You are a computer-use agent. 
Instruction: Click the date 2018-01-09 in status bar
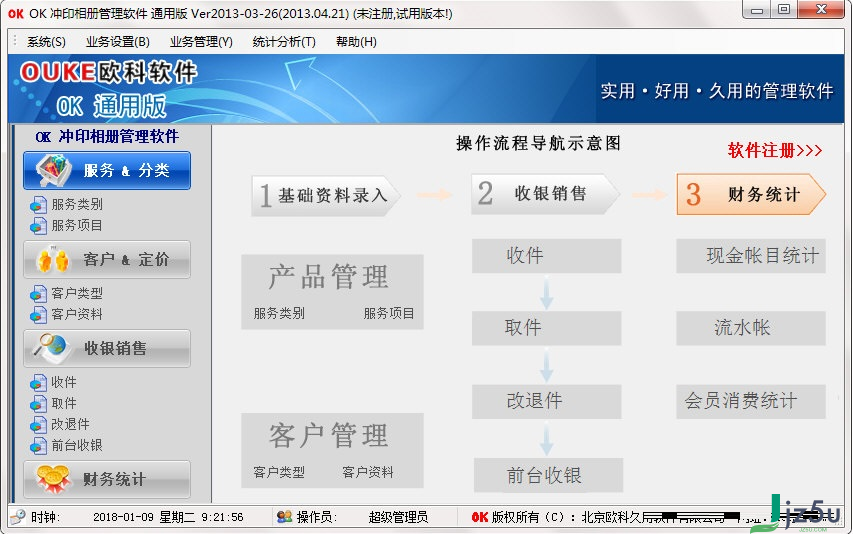123,517
